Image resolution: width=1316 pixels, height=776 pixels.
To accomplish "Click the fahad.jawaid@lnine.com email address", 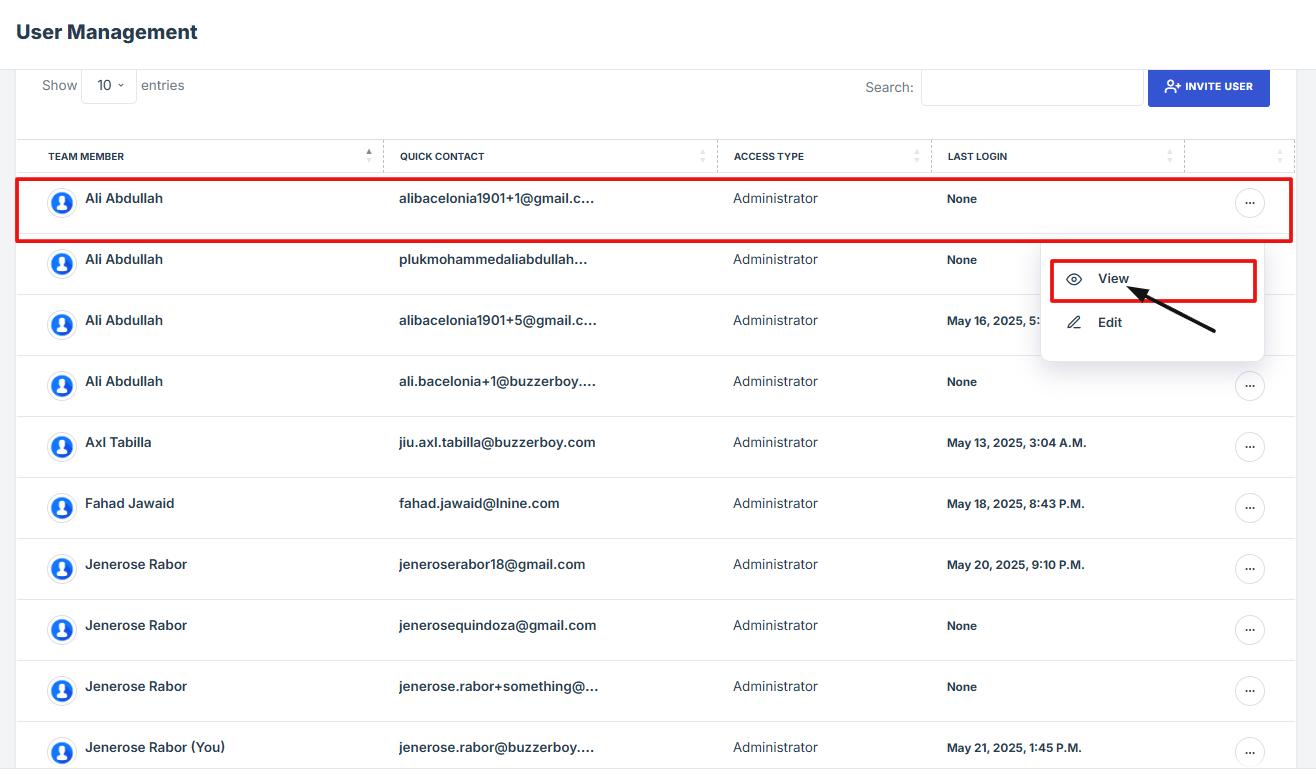I will click(479, 503).
